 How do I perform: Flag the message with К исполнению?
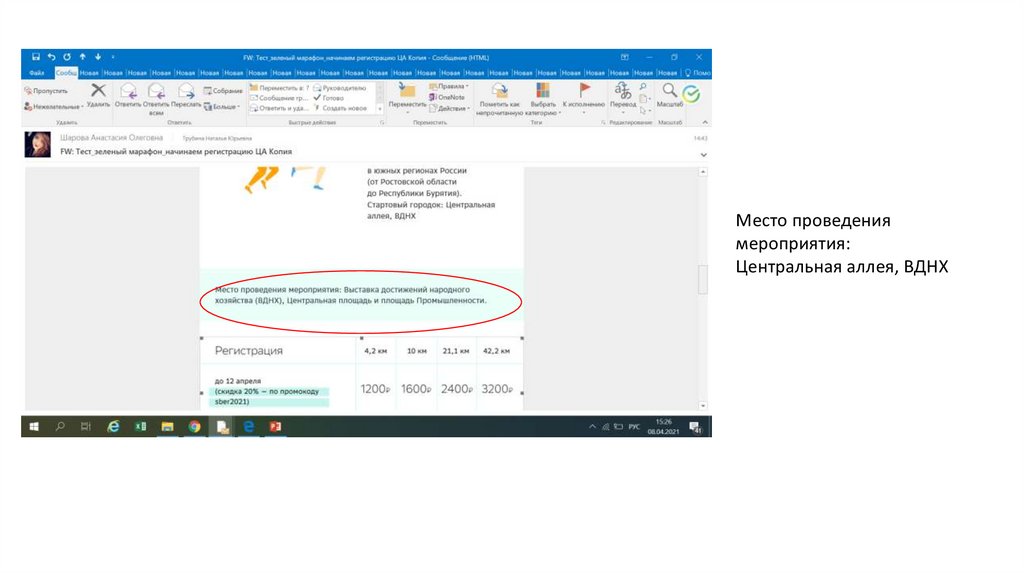(x=584, y=97)
